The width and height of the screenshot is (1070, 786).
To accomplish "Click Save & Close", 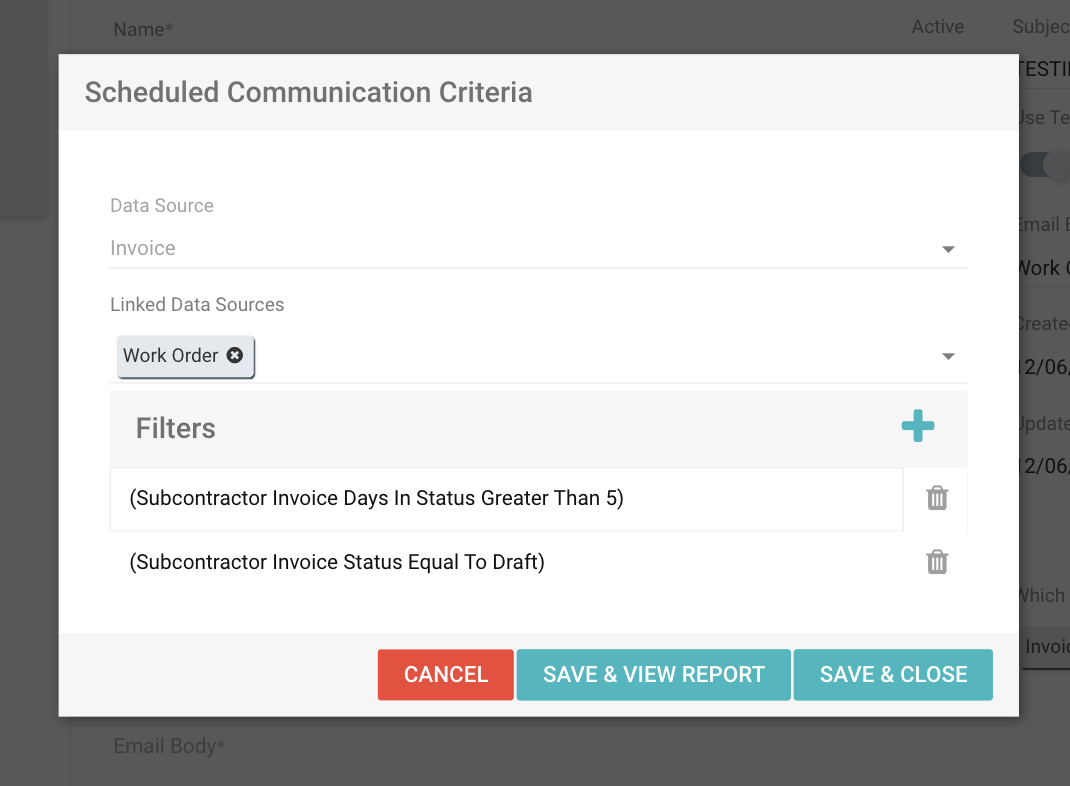I will [893, 675].
